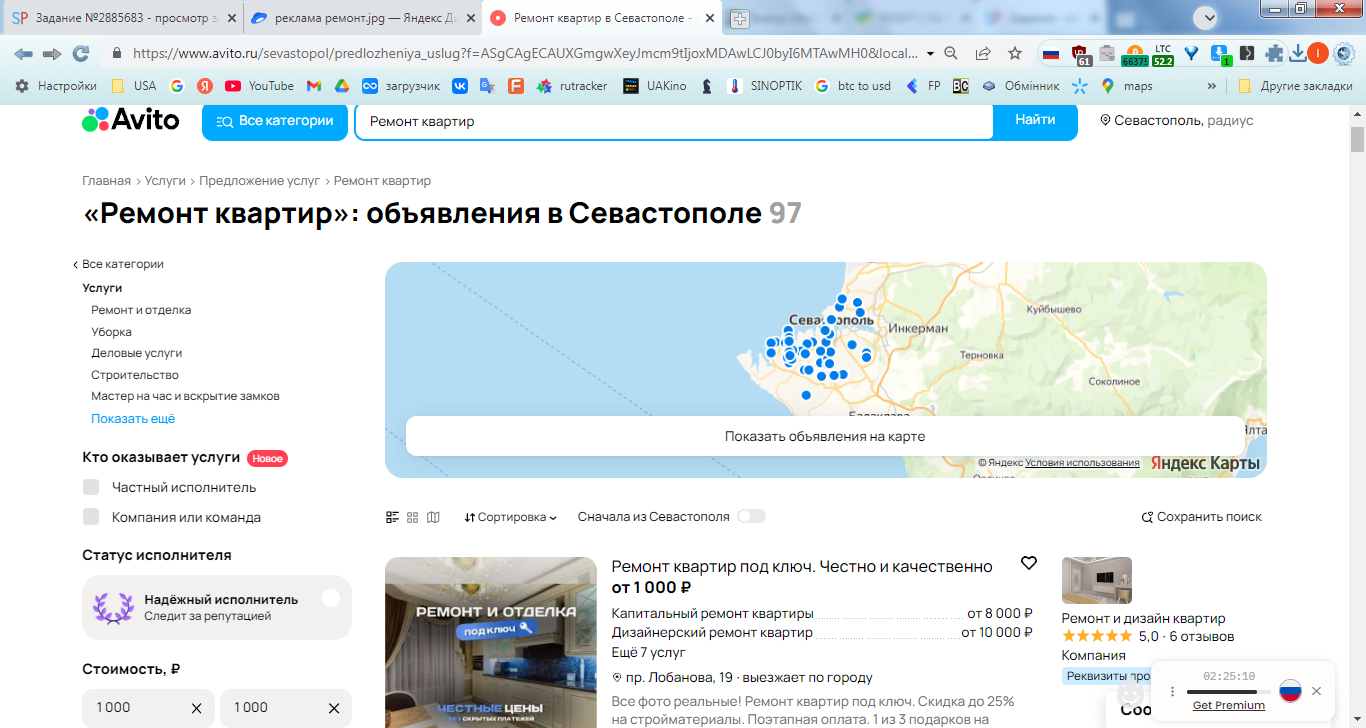Screen dimensions: 1366x728
Task: Click Показать объявления на карте button
Action: click(825, 436)
